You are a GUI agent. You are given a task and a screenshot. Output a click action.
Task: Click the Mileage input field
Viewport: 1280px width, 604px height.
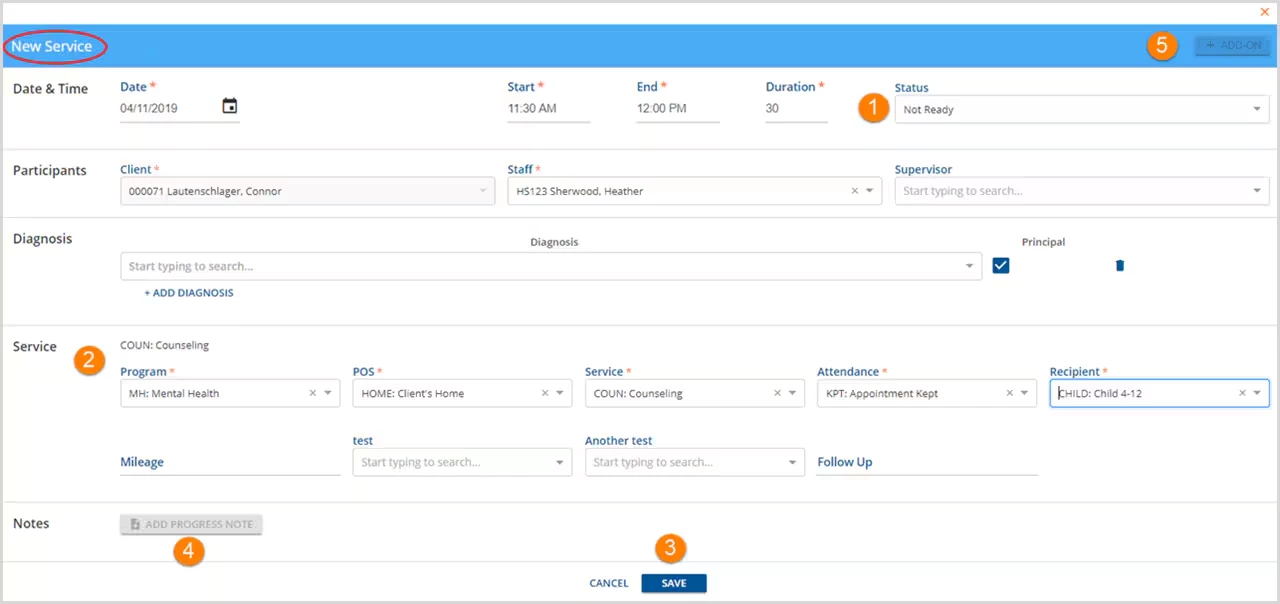pos(230,462)
